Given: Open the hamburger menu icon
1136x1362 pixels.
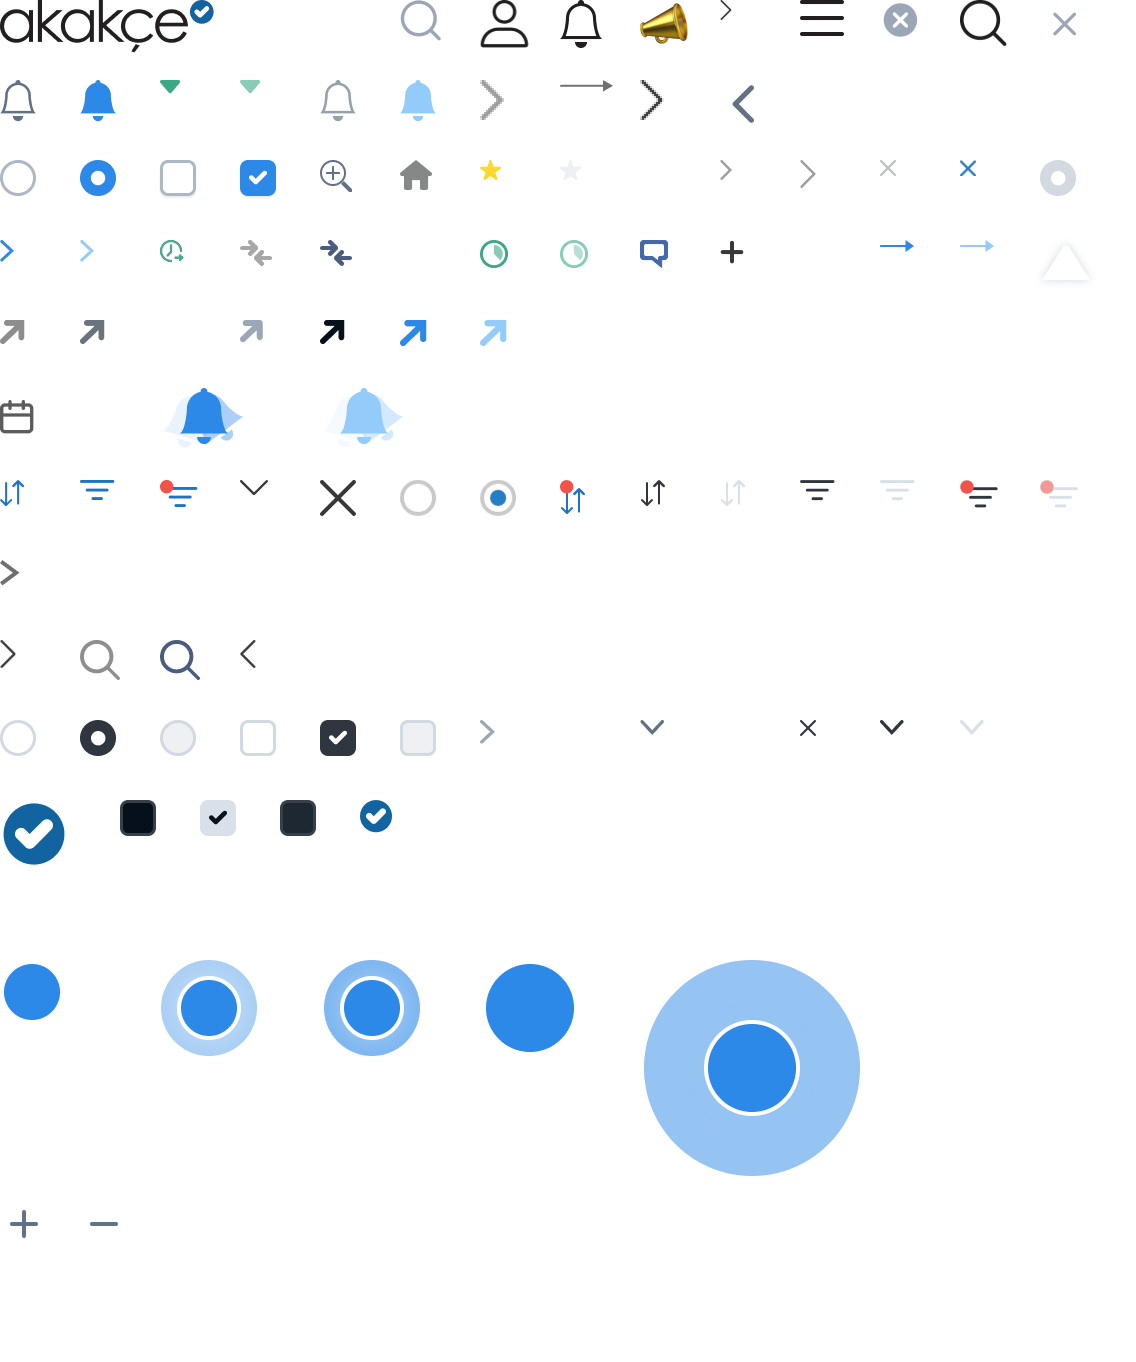Looking at the screenshot, I should tap(822, 19).
